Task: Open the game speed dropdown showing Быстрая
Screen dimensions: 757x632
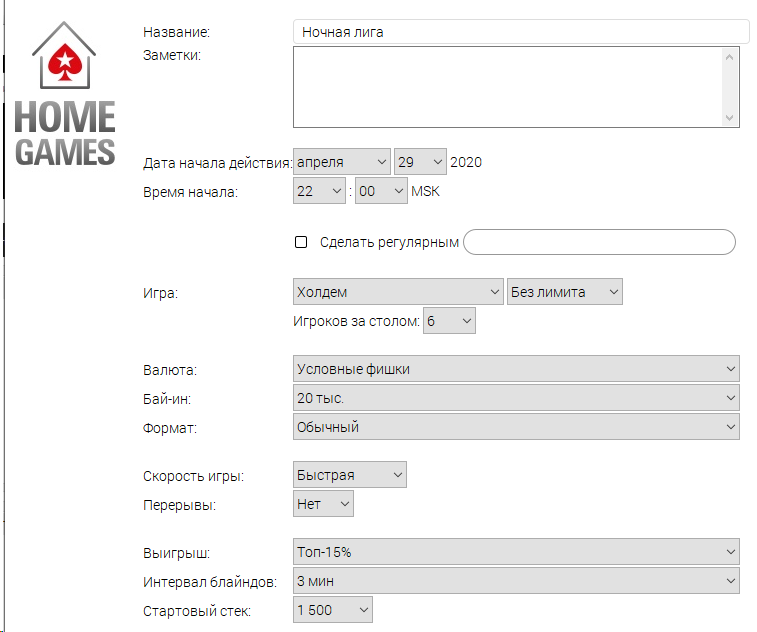Action: [x=350, y=475]
